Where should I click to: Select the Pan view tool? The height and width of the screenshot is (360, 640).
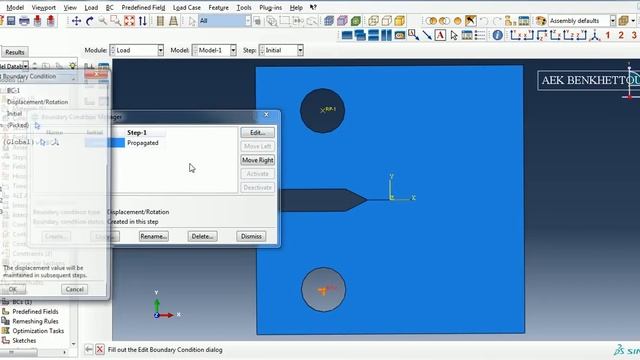(x=76, y=21)
